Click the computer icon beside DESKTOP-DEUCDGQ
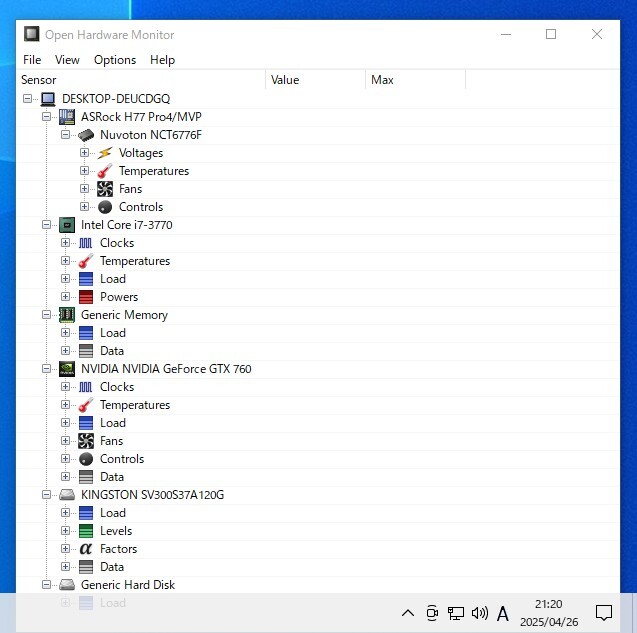Screen dimensions: 637x633 coord(48,99)
